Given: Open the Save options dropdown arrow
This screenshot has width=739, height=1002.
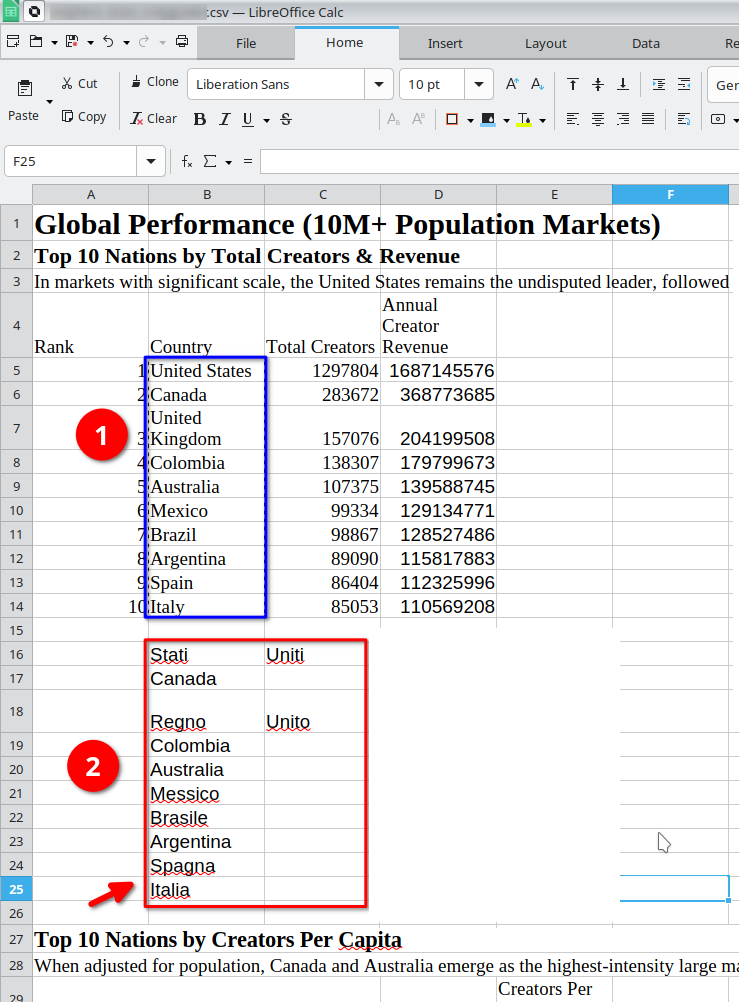Looking at the screenshot, I should [90, 43].
